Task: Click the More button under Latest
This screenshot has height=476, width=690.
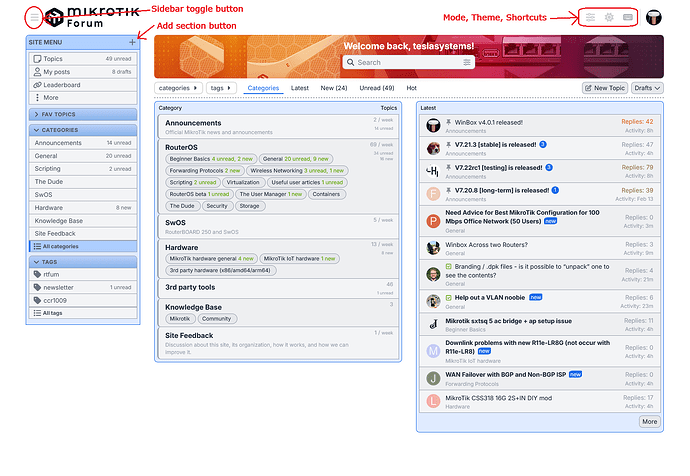Action: pyautogui.click(x=650, y=421)
